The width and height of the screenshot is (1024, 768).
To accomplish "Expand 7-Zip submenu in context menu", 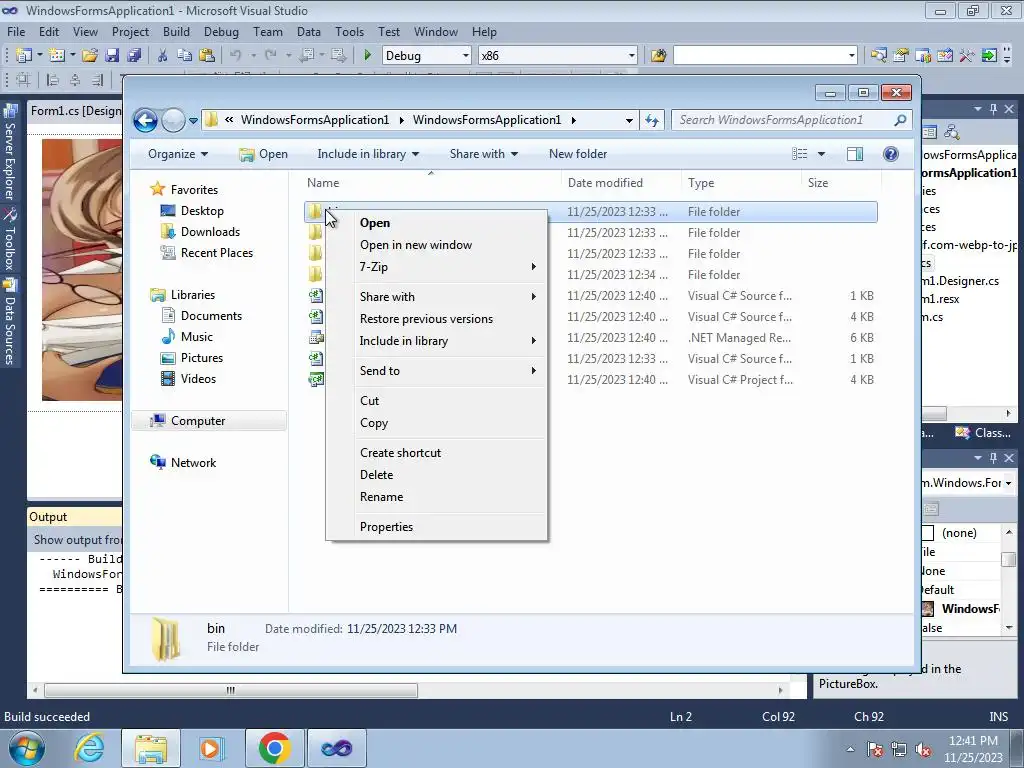I will [x=436, y=266].
